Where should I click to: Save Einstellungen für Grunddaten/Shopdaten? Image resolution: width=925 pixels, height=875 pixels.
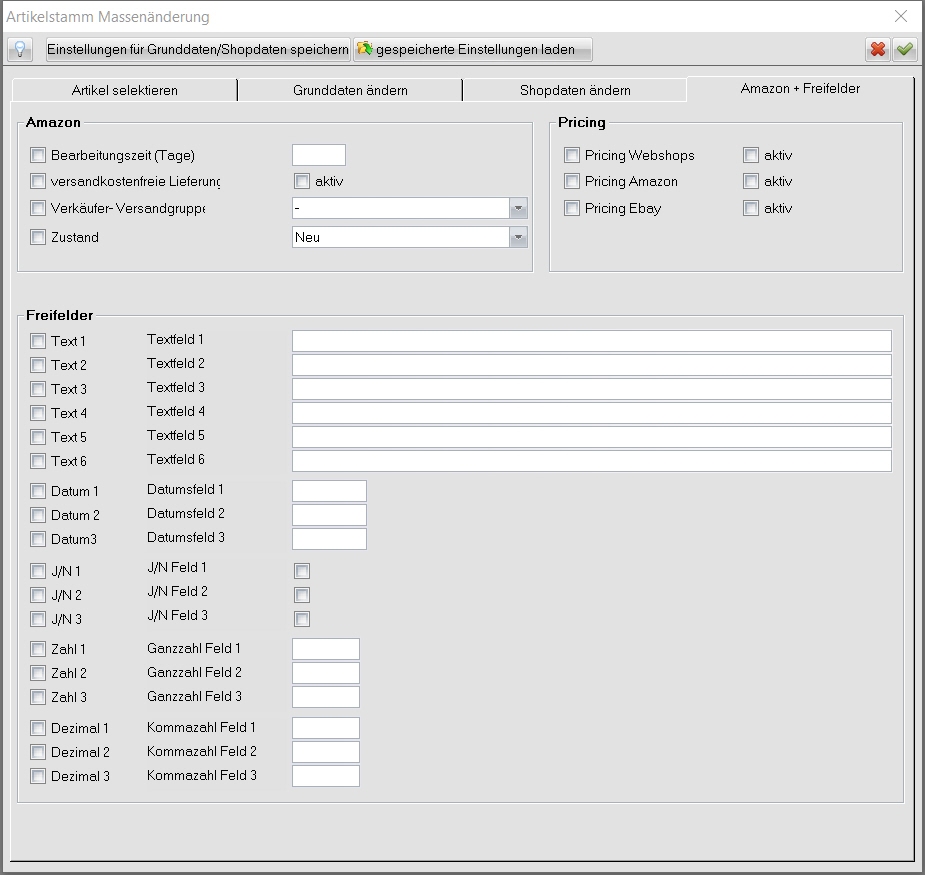tap(198, 50)
